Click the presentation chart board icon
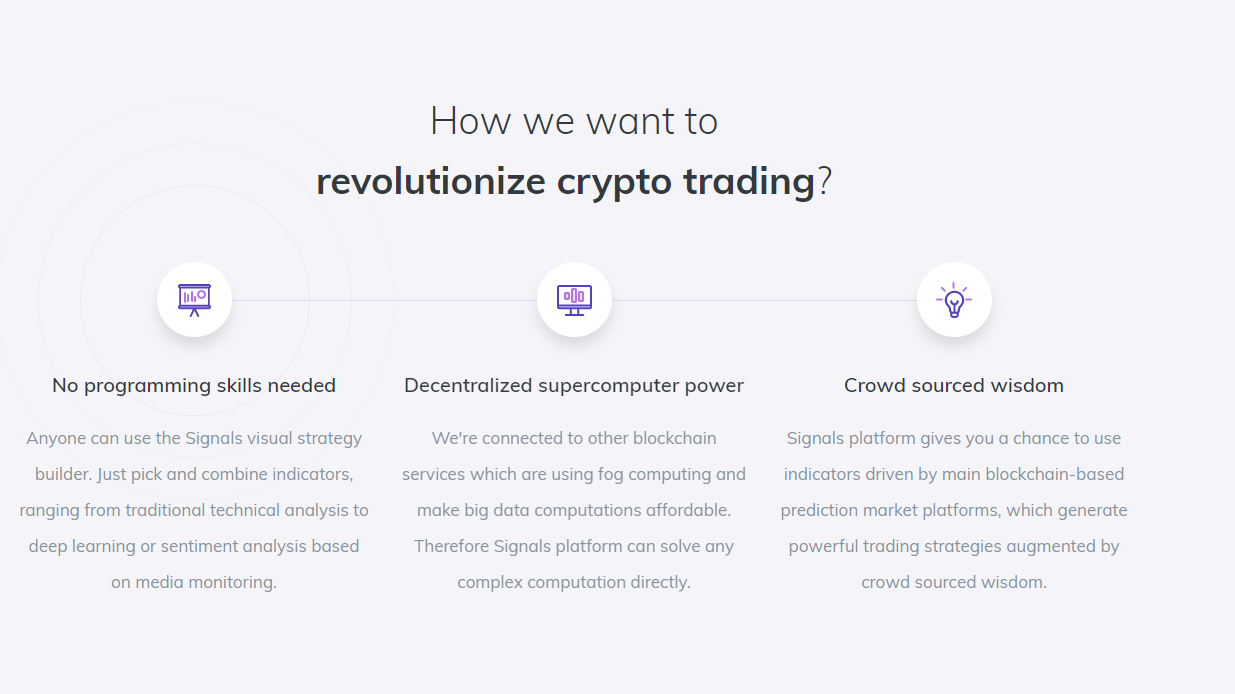Viewport: 1235px width, 694px height. tap(194, 300)
